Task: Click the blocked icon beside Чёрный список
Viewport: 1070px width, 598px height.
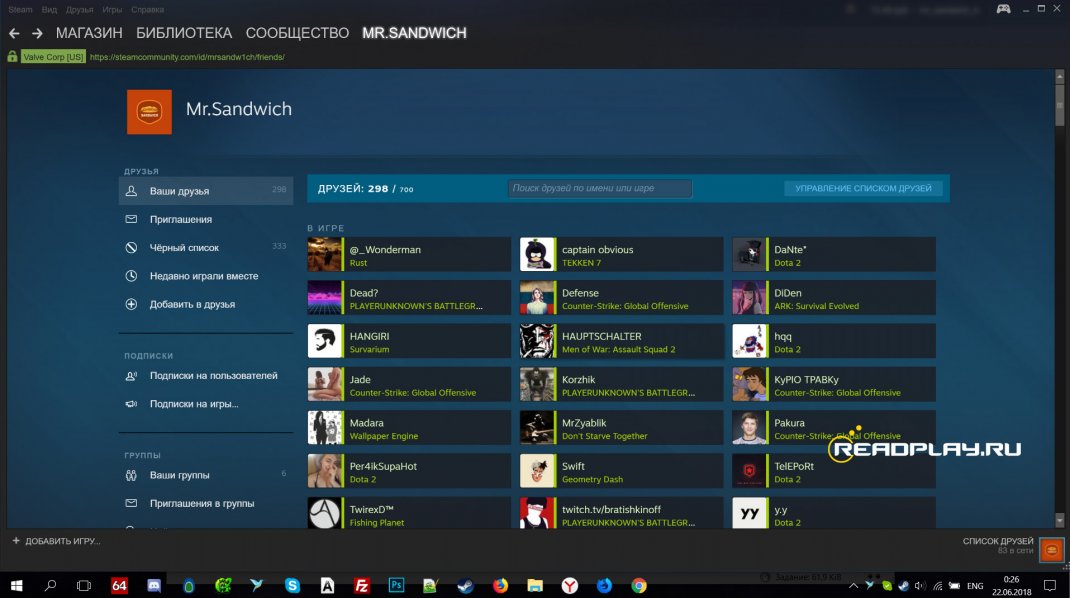Action: pyautogui.click(x=131, y=247)
